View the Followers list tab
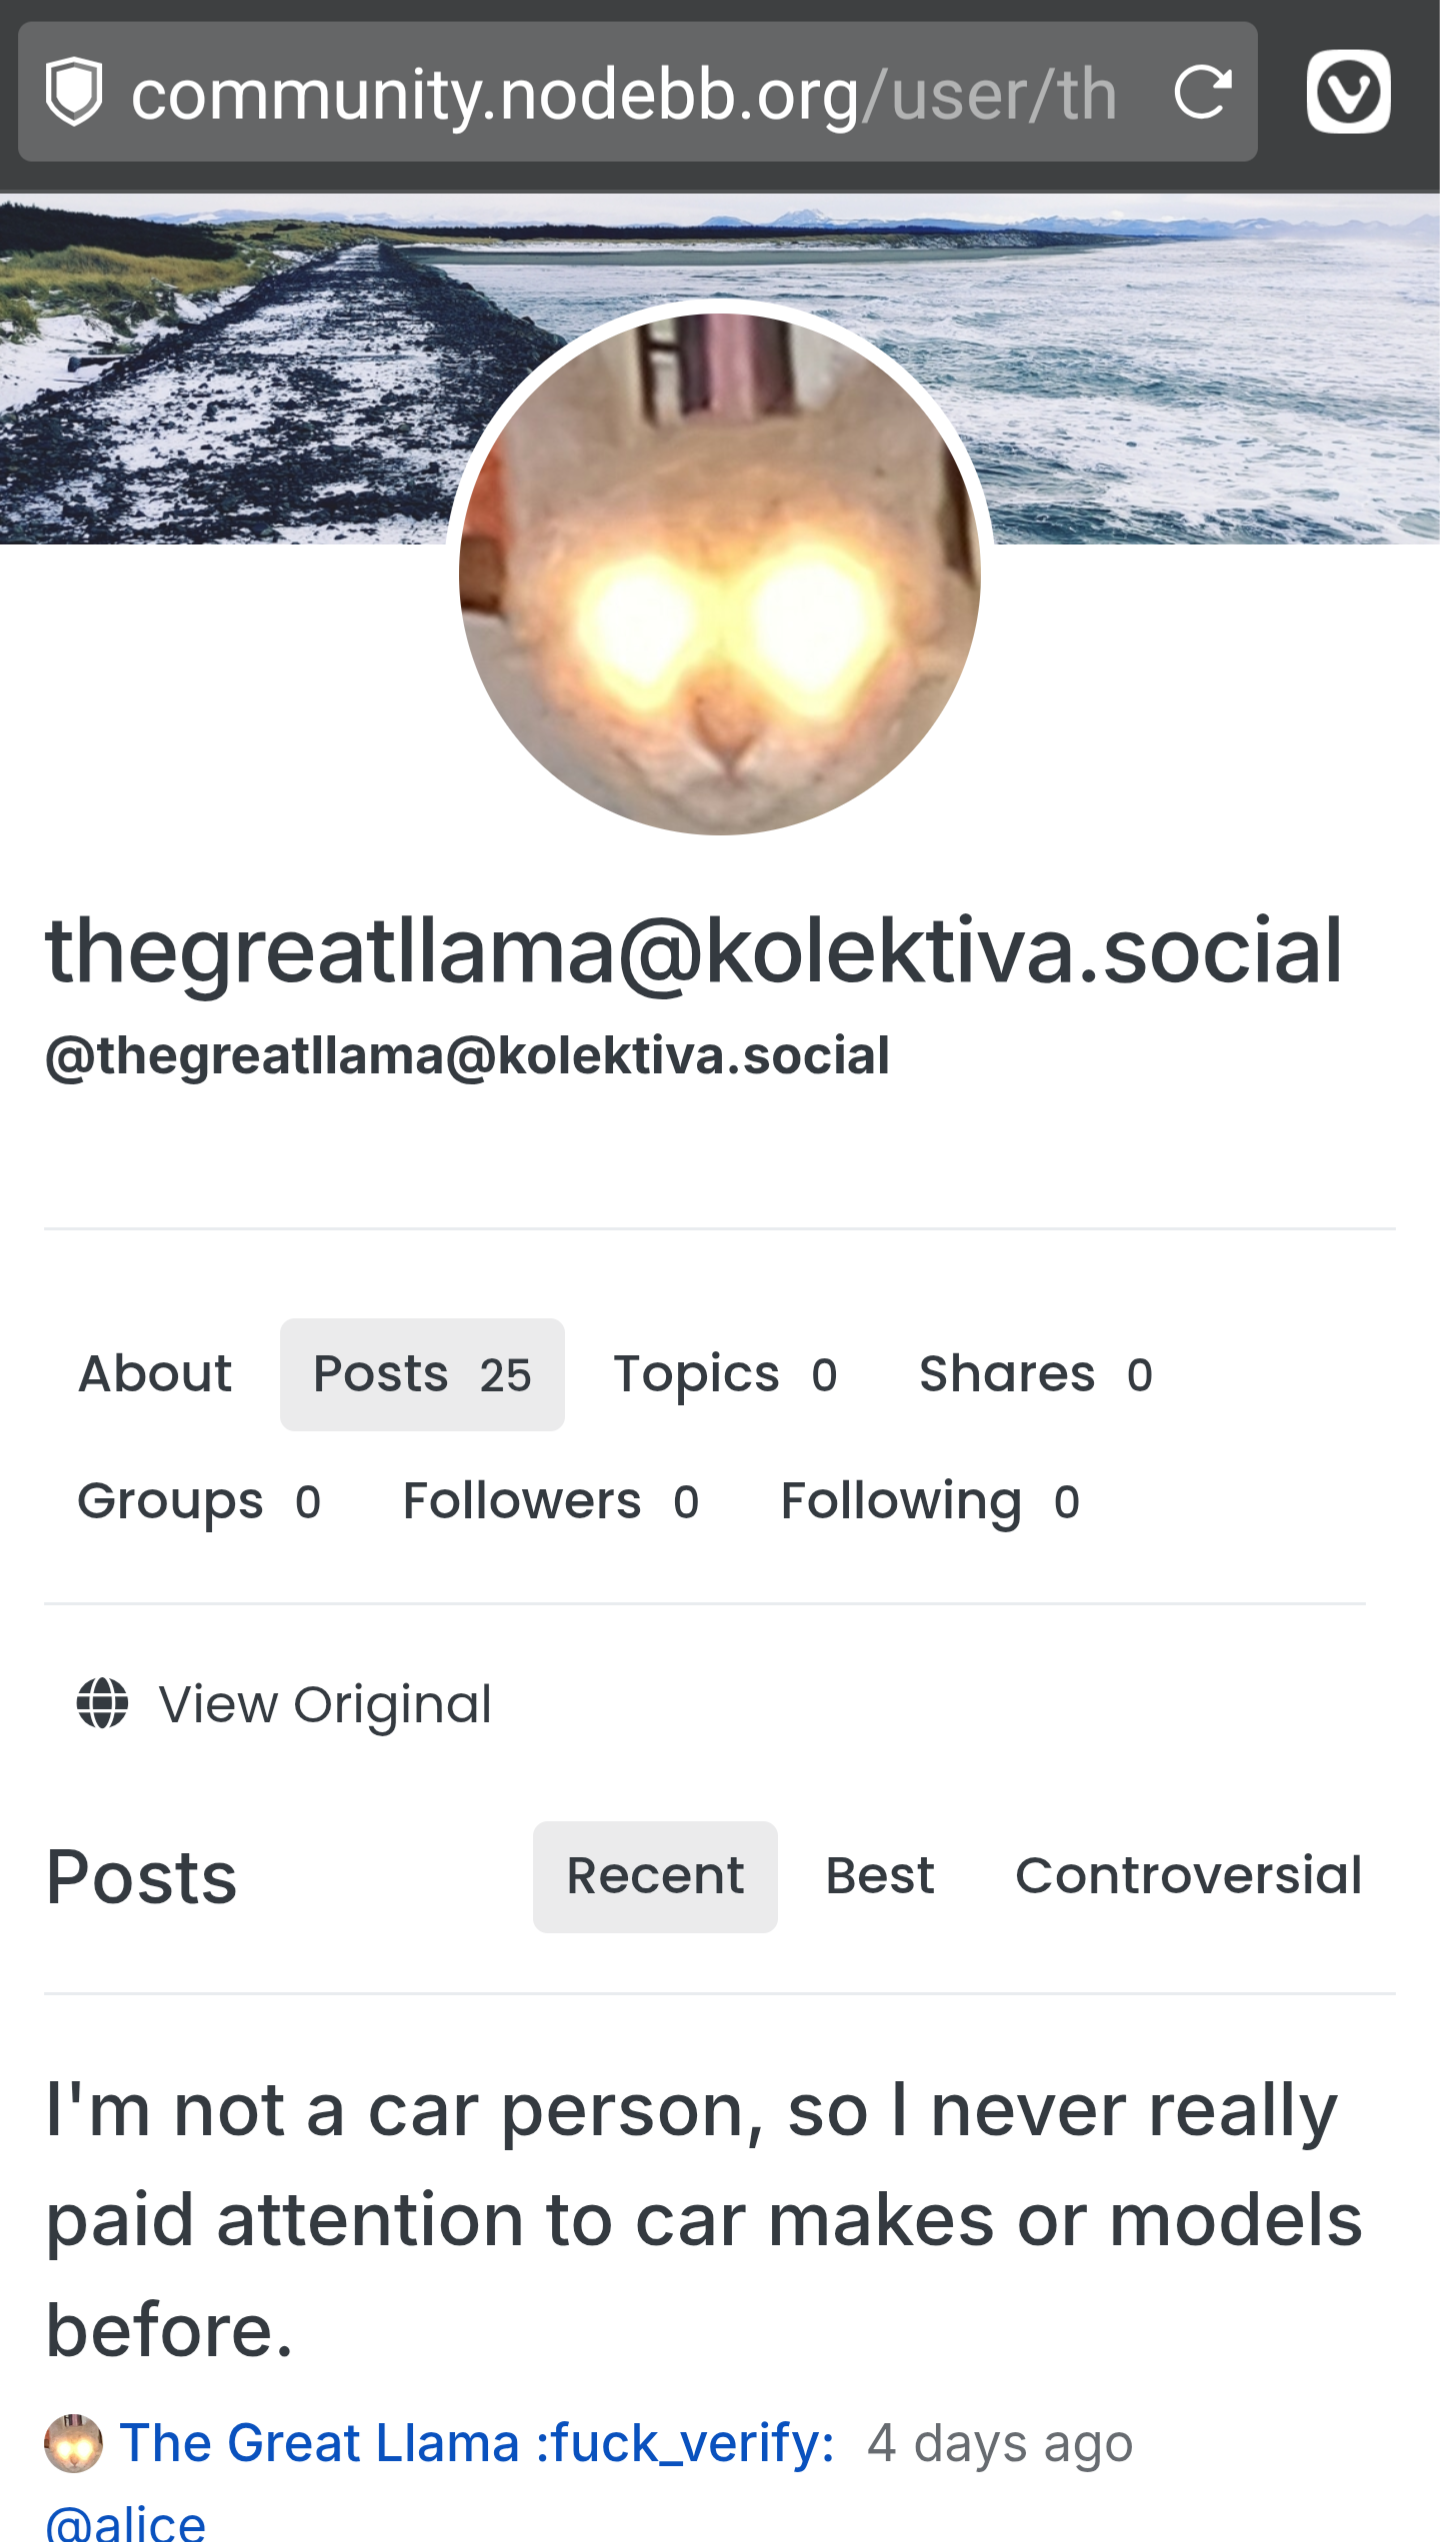Image resolution: width=1440 pixels, height=2542 pixels. [x=551, y=1501]
